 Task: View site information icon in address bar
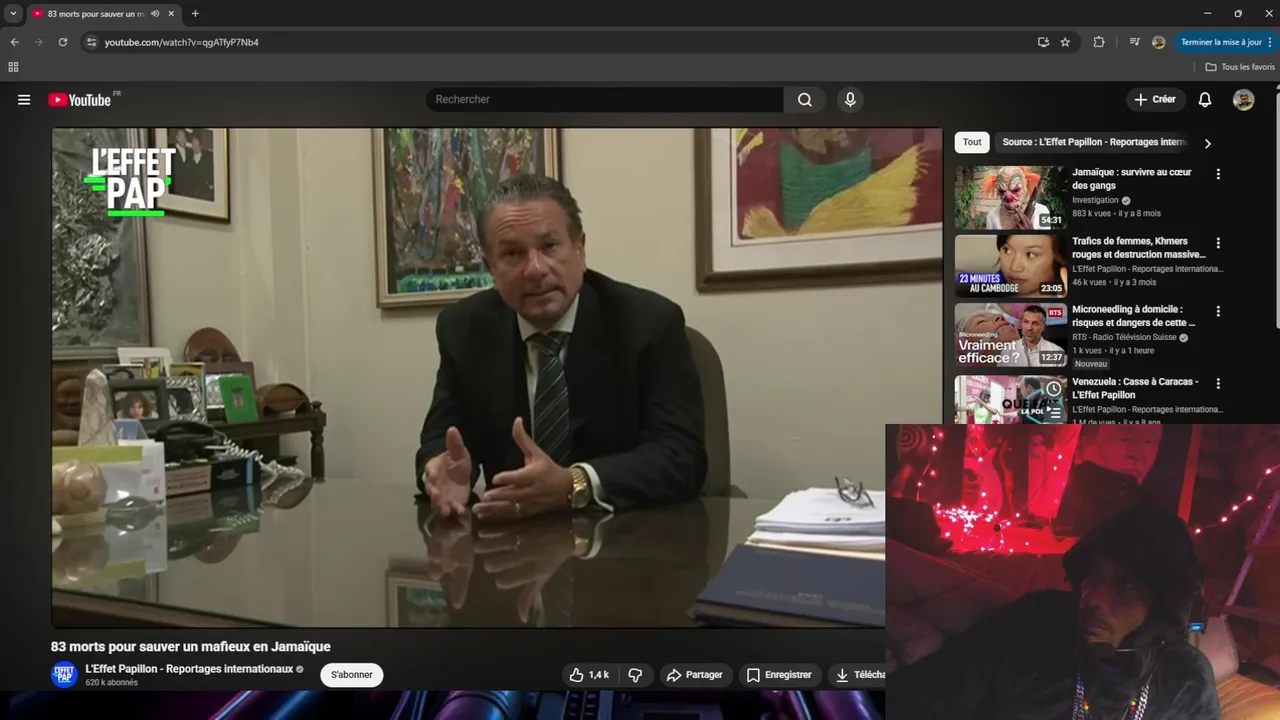pyautogui.click(x=91, y=42)
